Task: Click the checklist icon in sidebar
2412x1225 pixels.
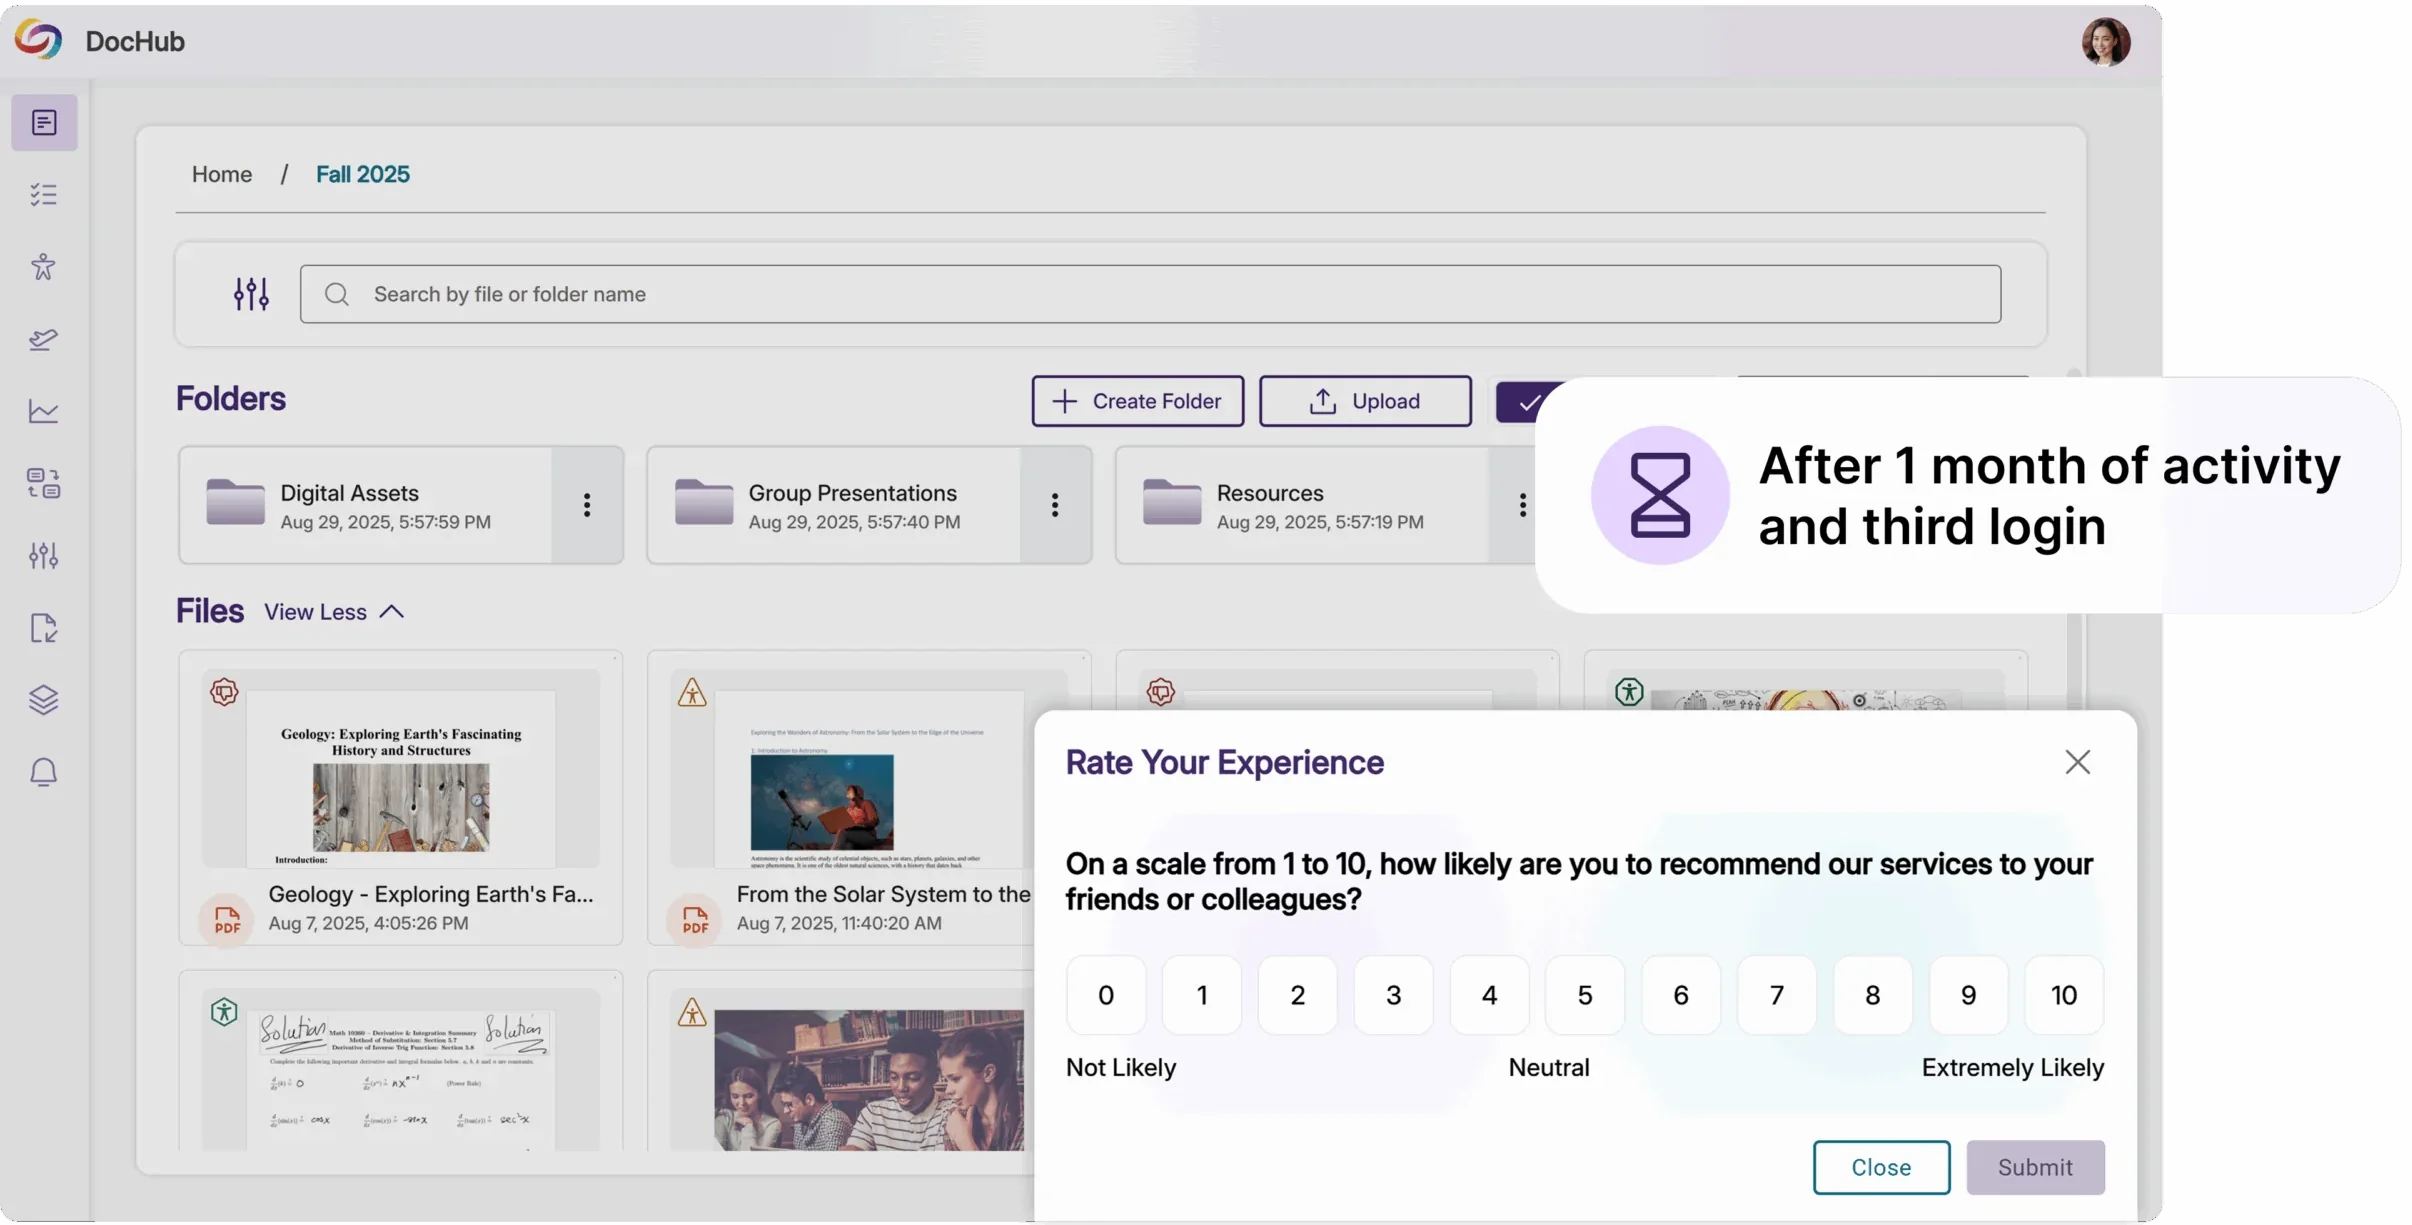Action: click(44, 194)
